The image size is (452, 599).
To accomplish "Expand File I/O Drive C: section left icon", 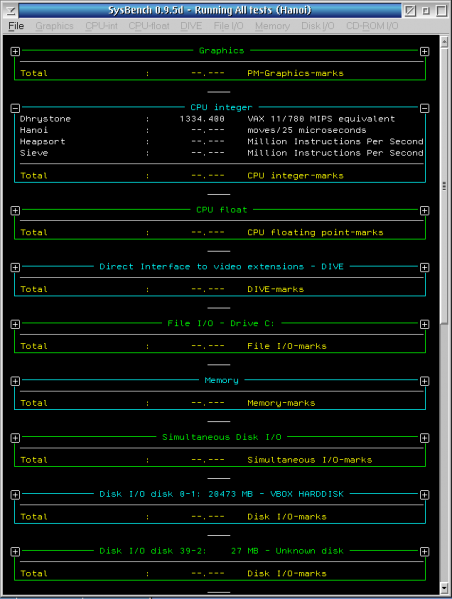I will (15, 324).
